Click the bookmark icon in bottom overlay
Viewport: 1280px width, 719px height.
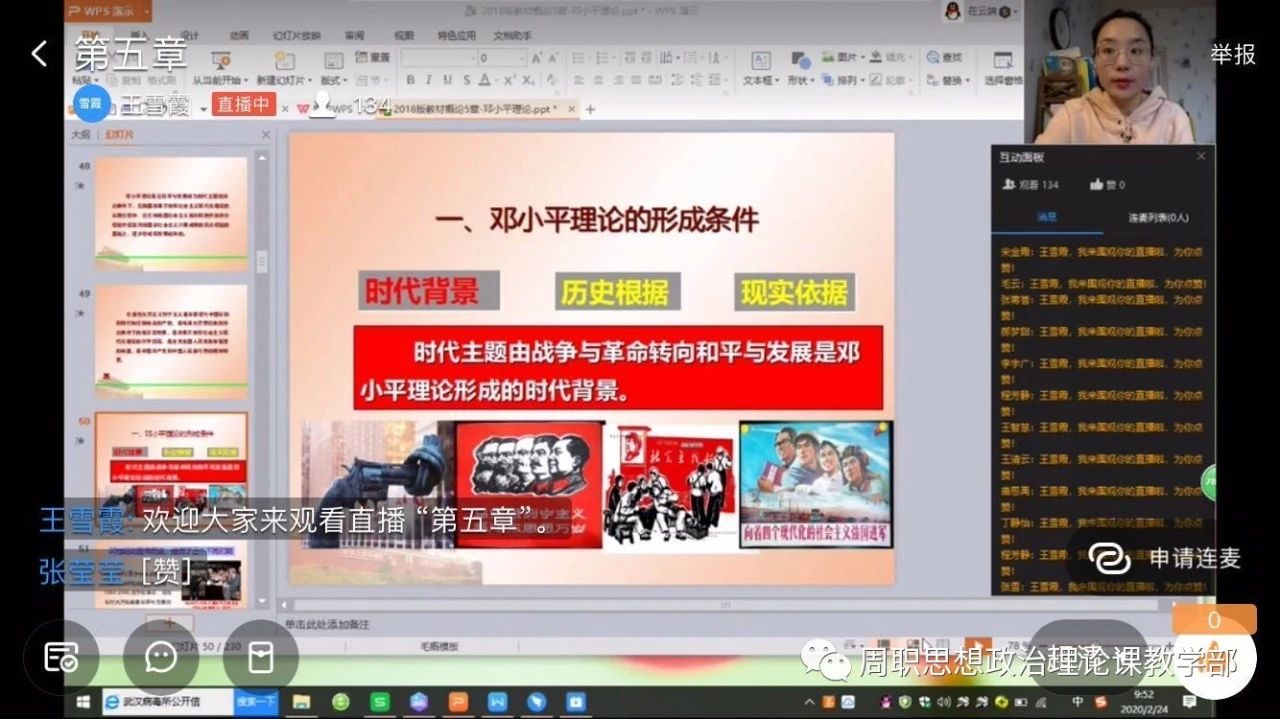coord(261,657)
